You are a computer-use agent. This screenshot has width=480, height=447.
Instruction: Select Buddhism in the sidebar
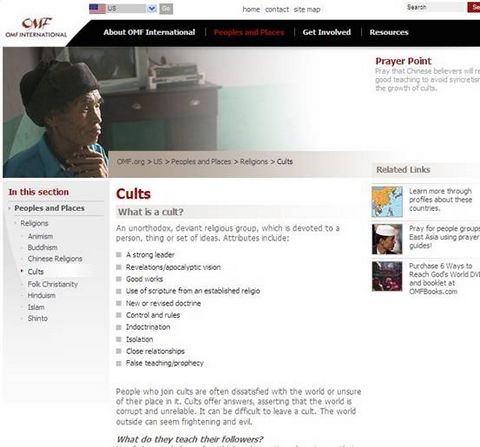pyautogui.click(x=43, y=247)
